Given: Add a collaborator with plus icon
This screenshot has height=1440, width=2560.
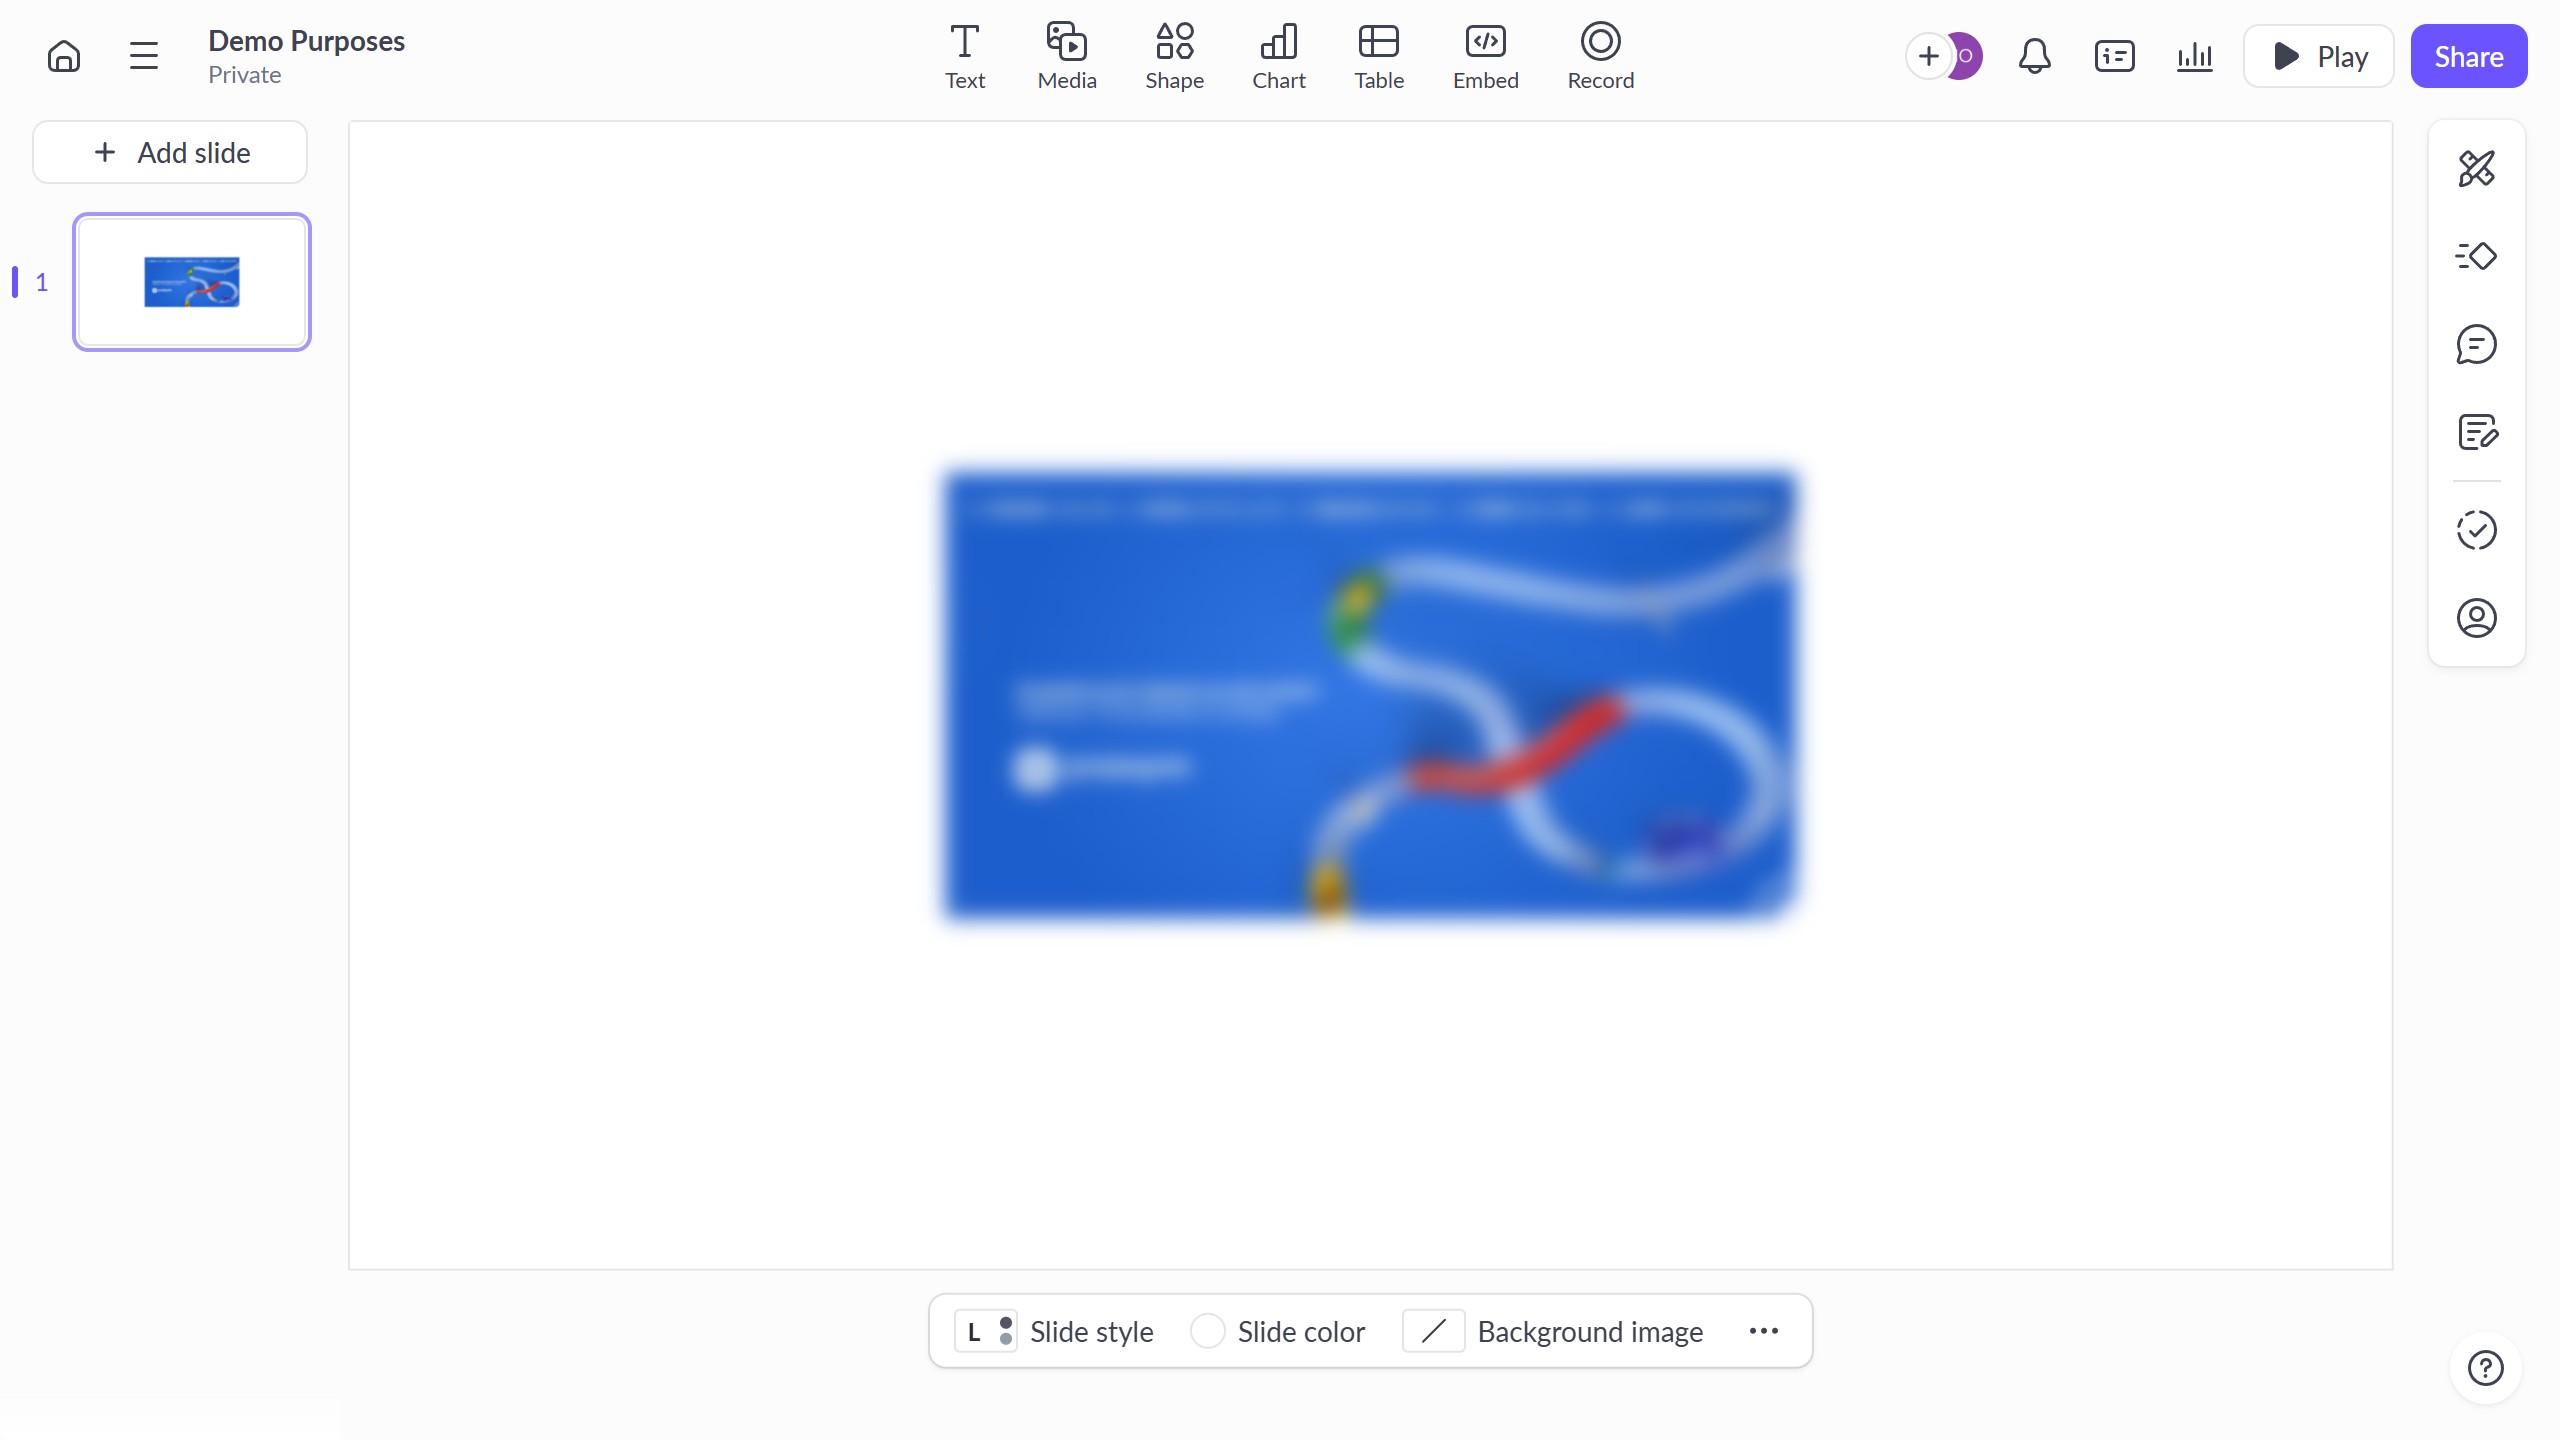Looking at the screenshot, I should click(x=1928, y=56).
